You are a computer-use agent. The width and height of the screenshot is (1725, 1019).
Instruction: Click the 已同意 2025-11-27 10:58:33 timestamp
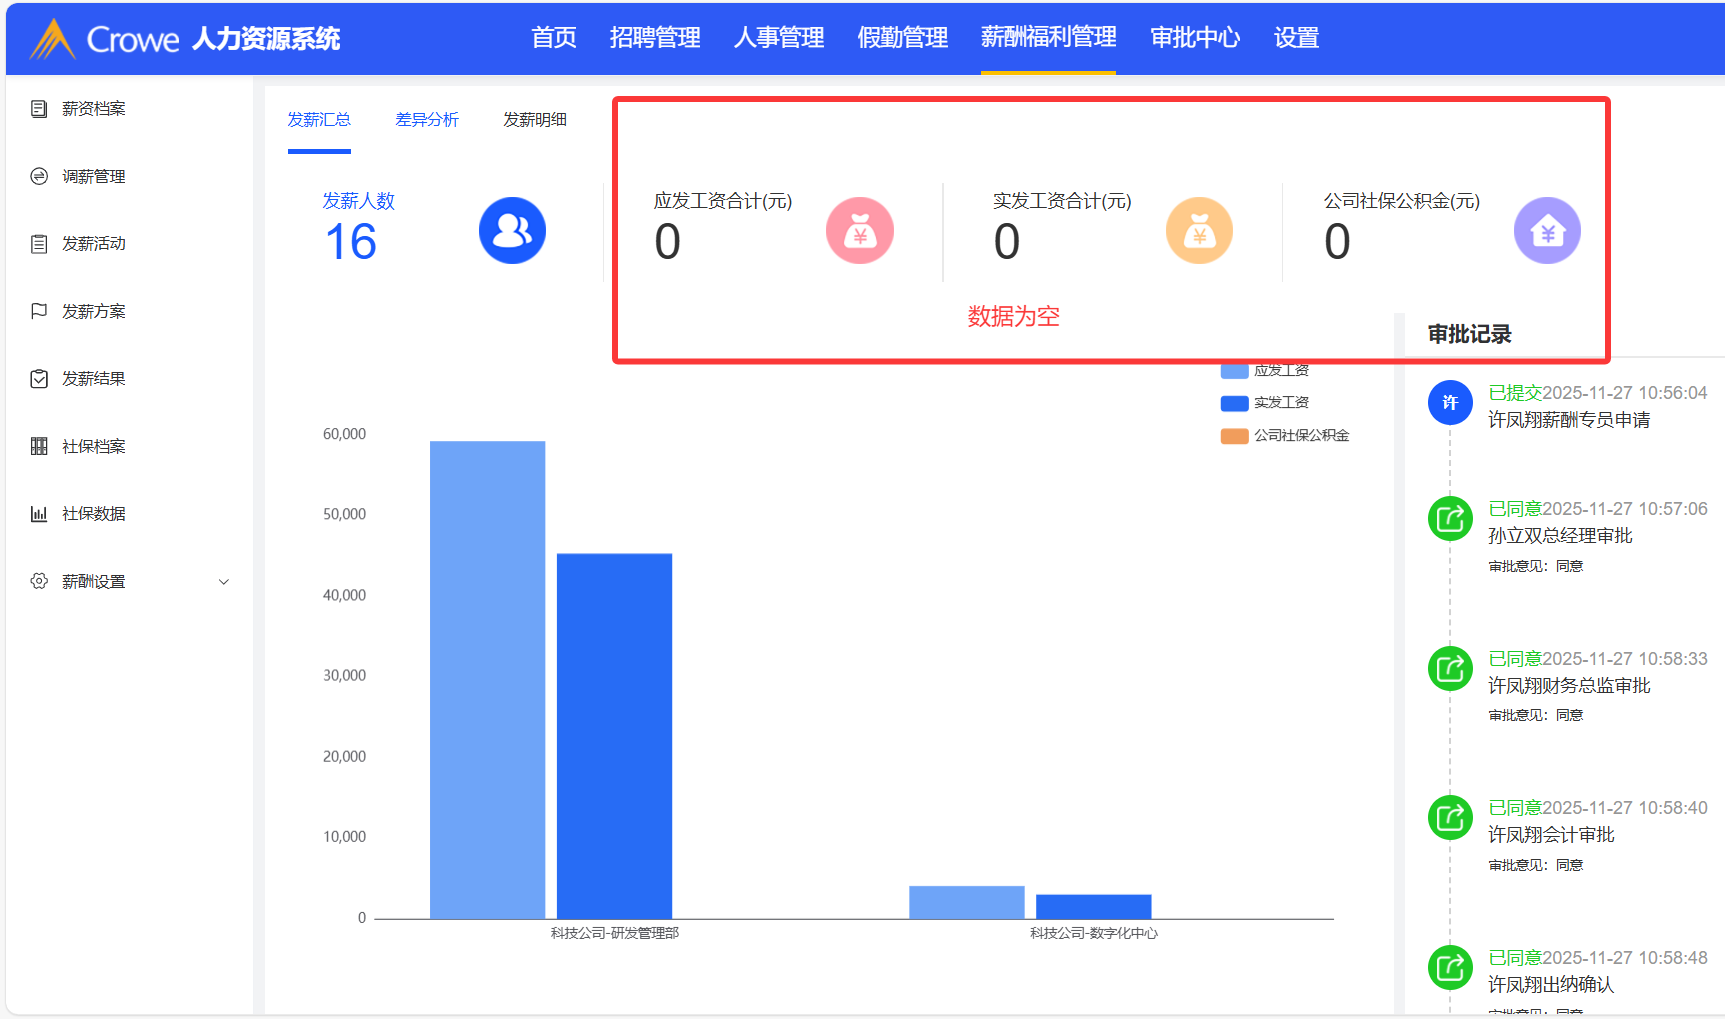pyautogui.click(x=1598, y=659)
